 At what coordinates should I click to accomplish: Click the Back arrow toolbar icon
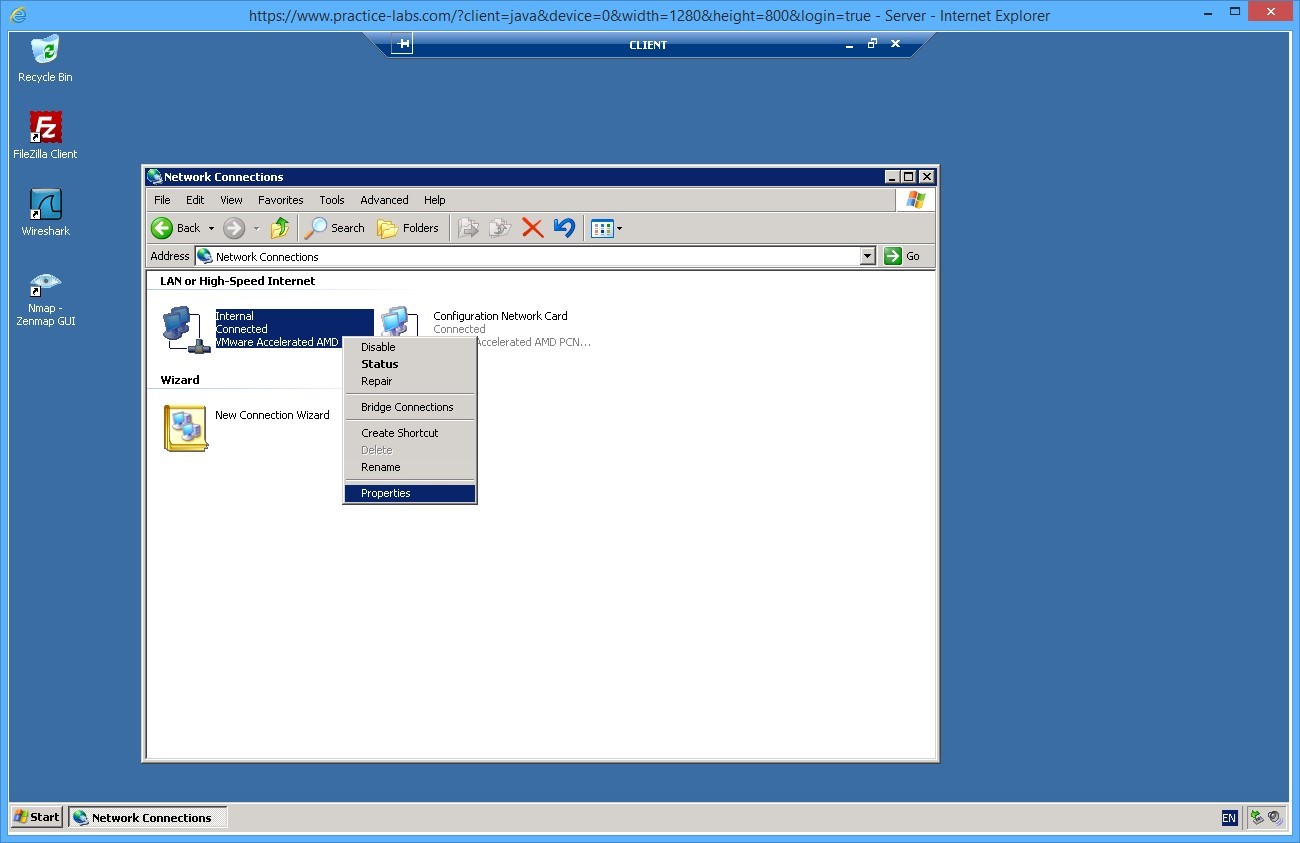(x=163, y=228)
